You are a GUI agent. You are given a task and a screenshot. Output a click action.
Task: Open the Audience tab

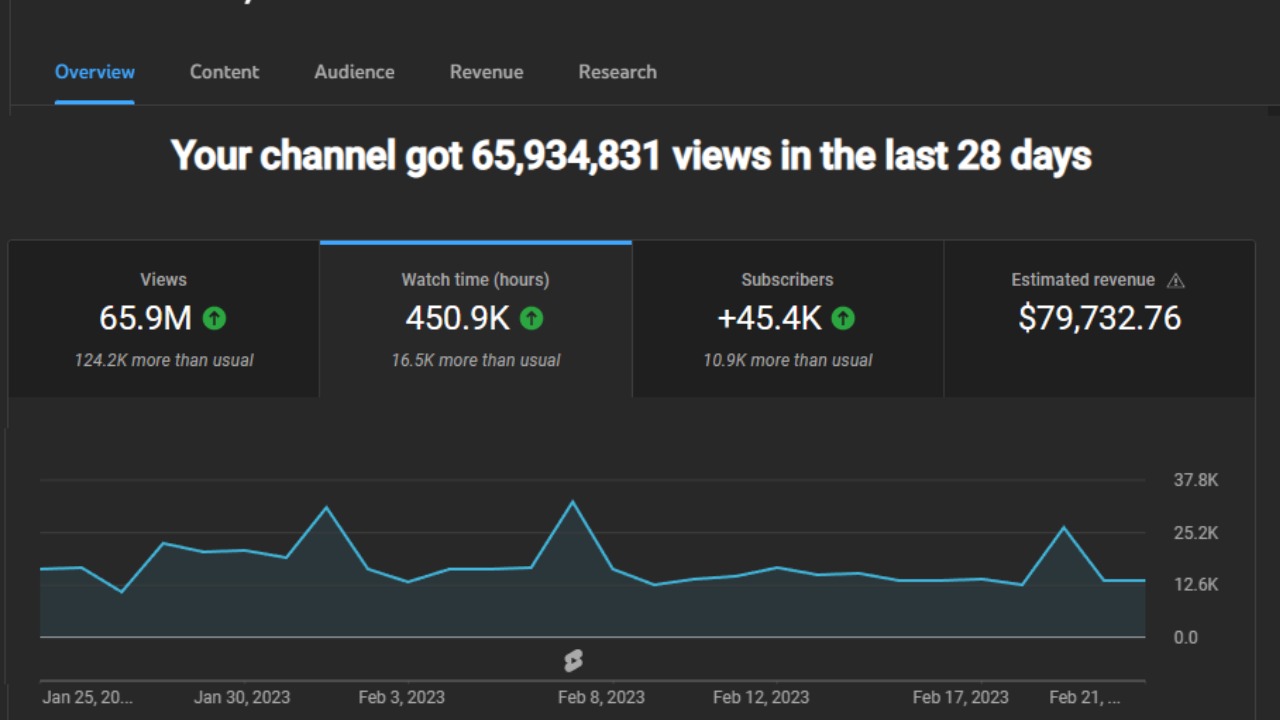tap(354, 72)
